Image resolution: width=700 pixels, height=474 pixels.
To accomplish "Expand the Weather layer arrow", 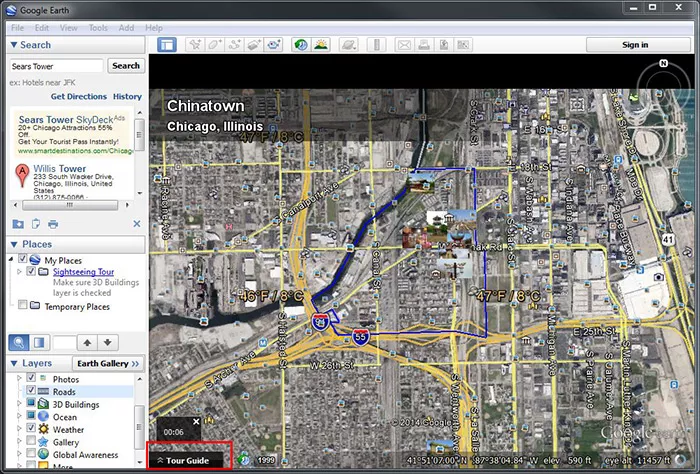I will [19, 428].
